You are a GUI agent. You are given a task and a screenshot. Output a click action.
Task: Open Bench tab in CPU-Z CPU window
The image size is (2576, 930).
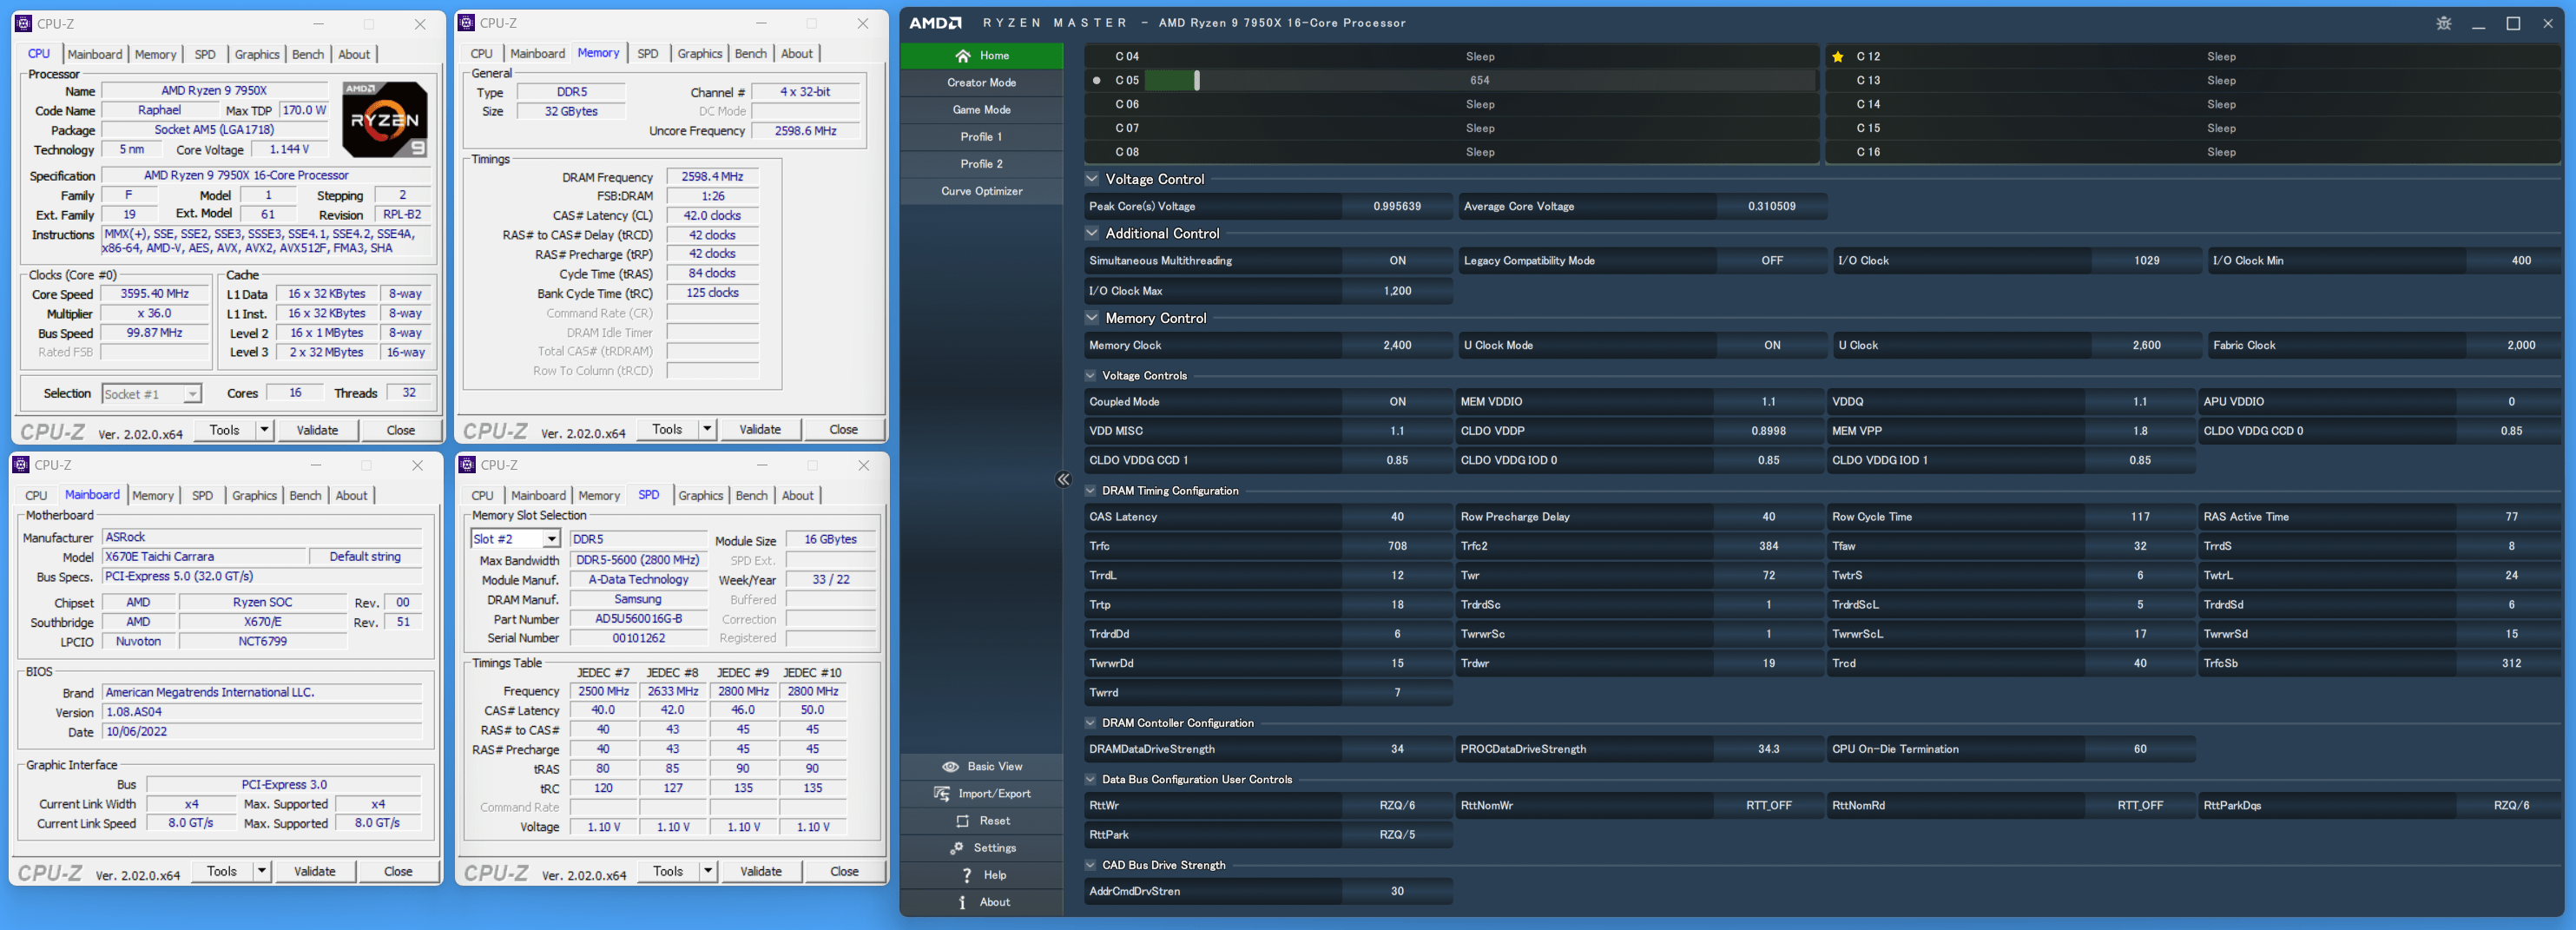[308, 55]
